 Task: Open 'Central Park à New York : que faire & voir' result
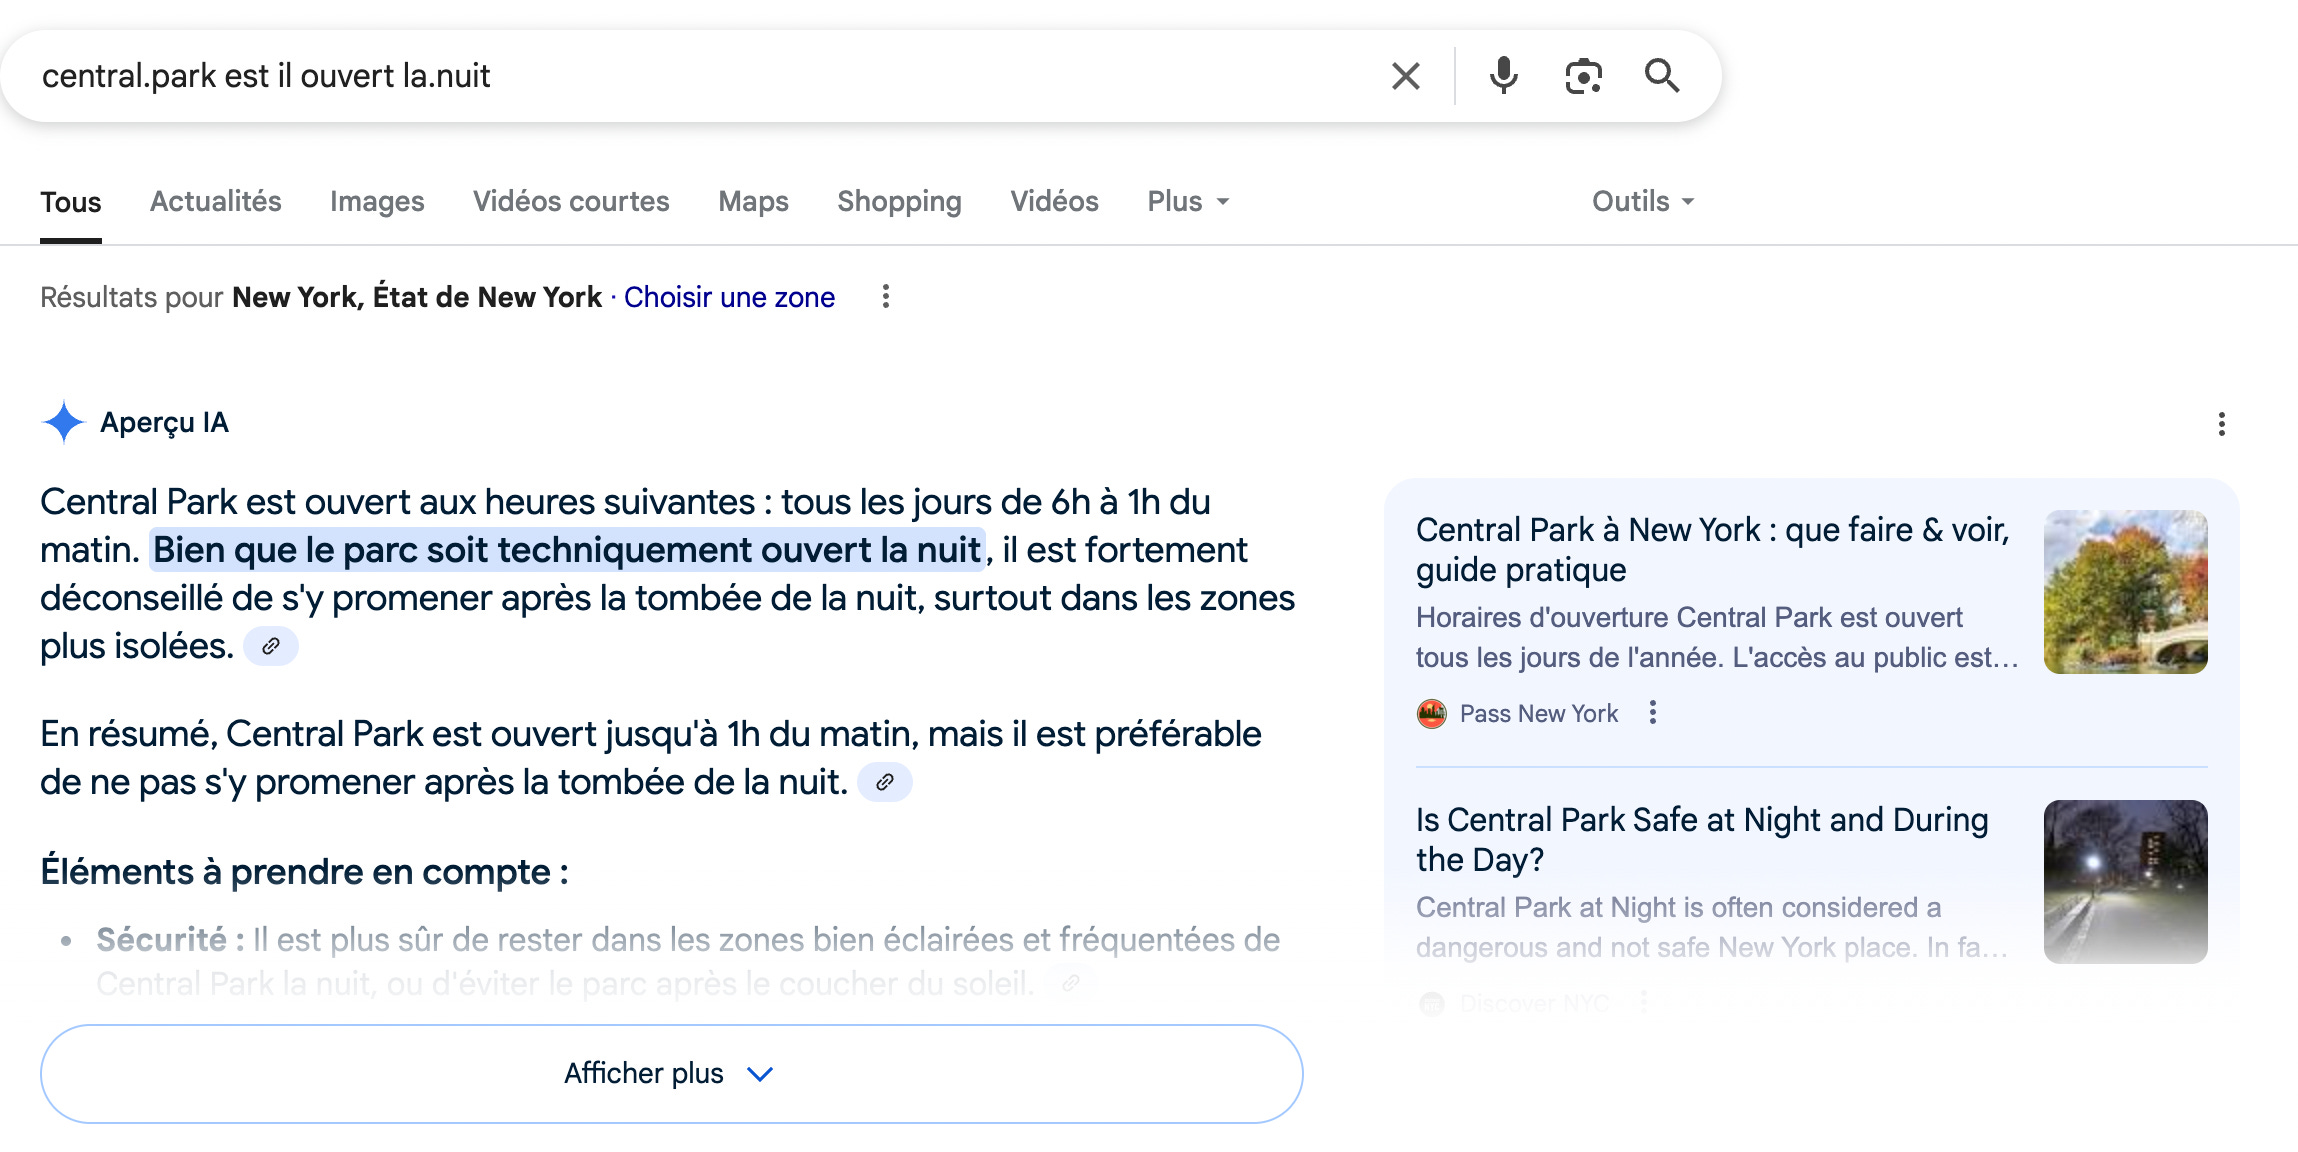click(x=1712, y=549)
